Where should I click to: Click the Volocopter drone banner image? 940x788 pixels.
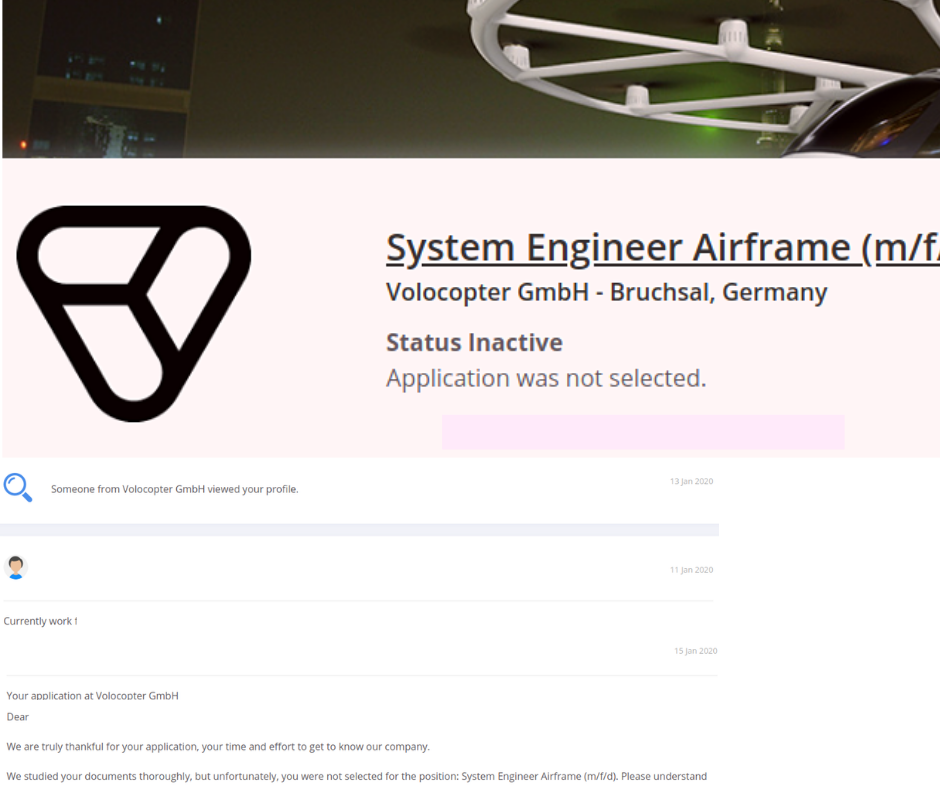(x=471, y=79)
